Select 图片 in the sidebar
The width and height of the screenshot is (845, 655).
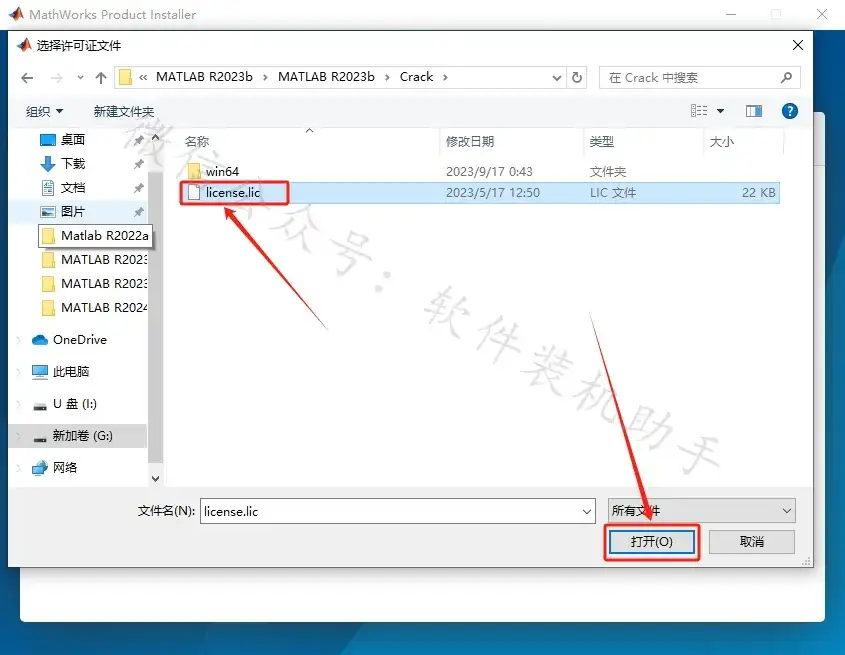click(x=73, y=211)
